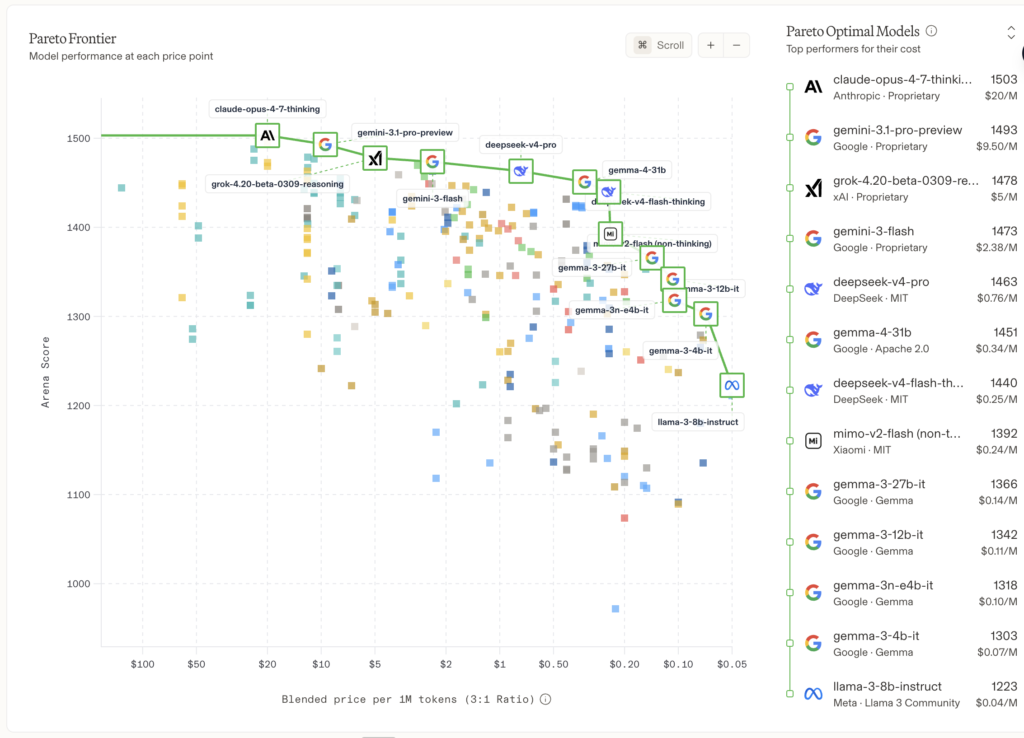The image size is (1024, 738).
Task: Click the Pareto Frontier chart title
Action: (72, 39)
